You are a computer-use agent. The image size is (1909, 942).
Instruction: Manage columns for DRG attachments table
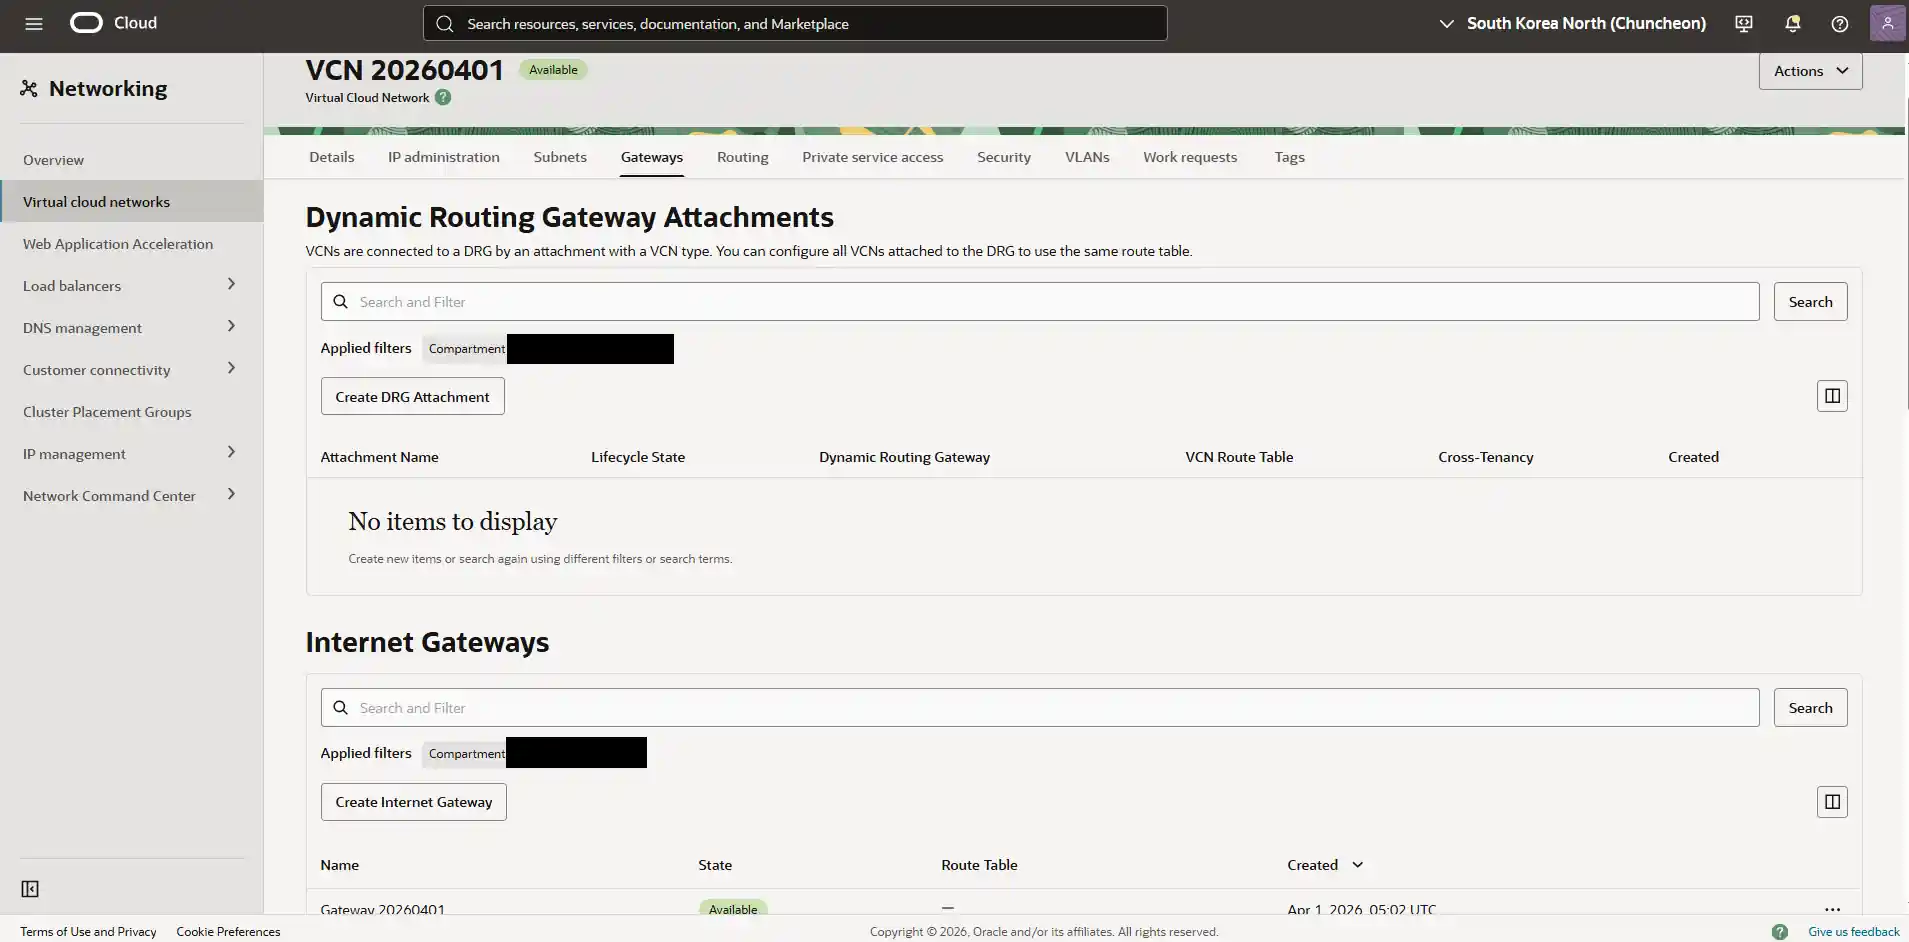(x=1831, y=396)
